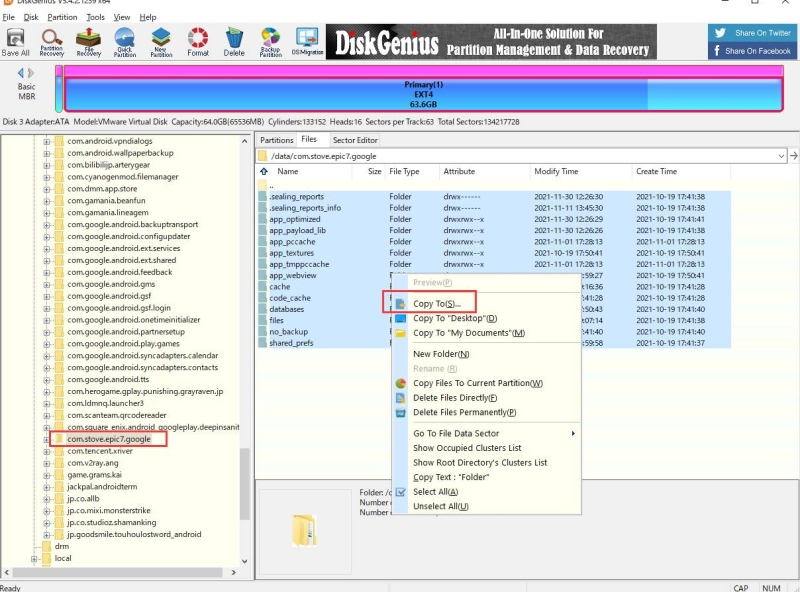Open the File menu
This screenshot has width=800, height=592.
pyautogui.click(x=9, y=17)
